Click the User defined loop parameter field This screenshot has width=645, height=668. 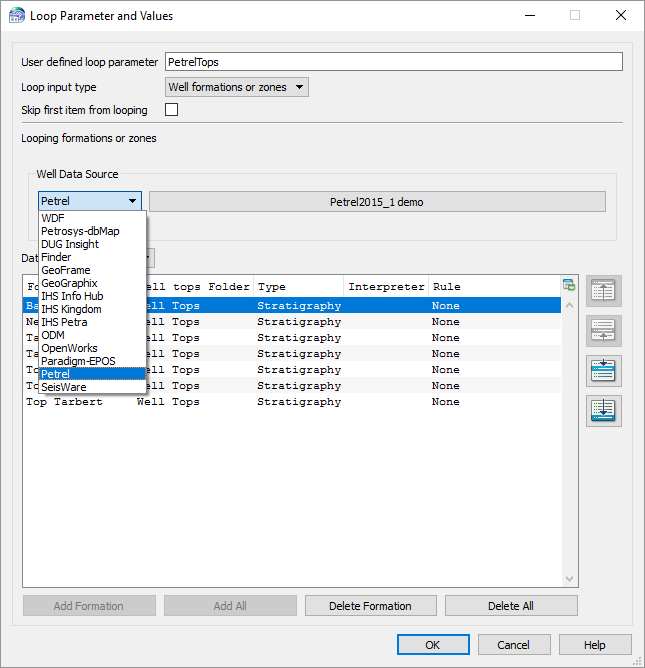point(393,62)
